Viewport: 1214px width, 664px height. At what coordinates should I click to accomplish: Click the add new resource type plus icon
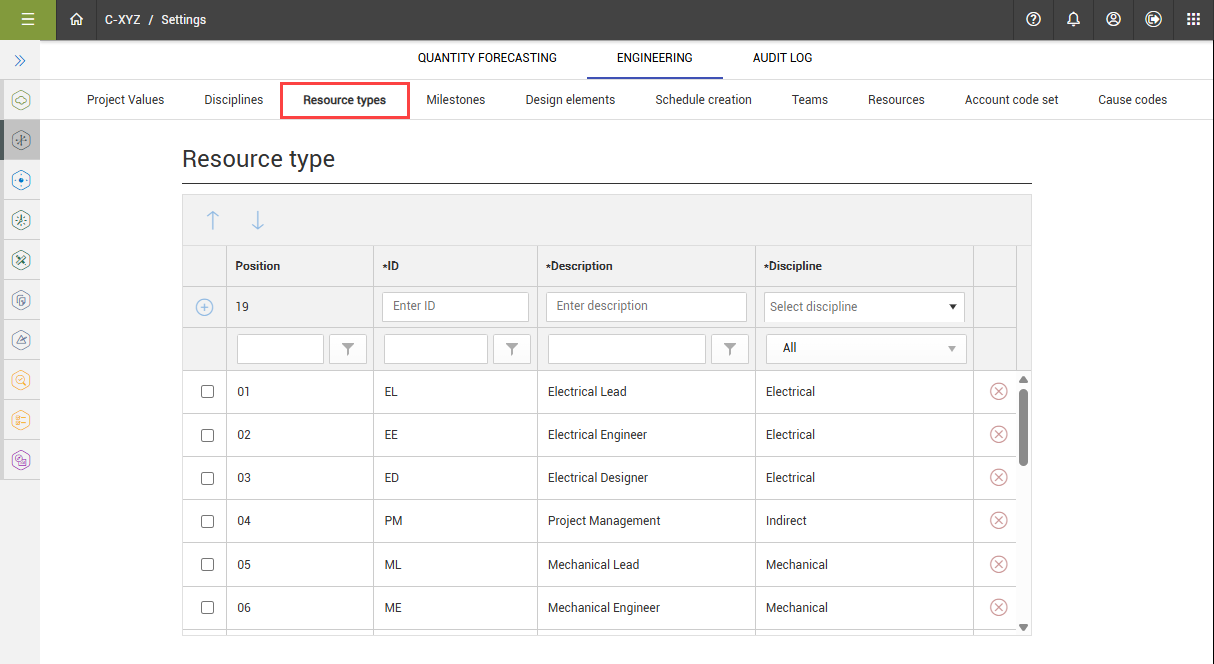click(x=204, y=307)
